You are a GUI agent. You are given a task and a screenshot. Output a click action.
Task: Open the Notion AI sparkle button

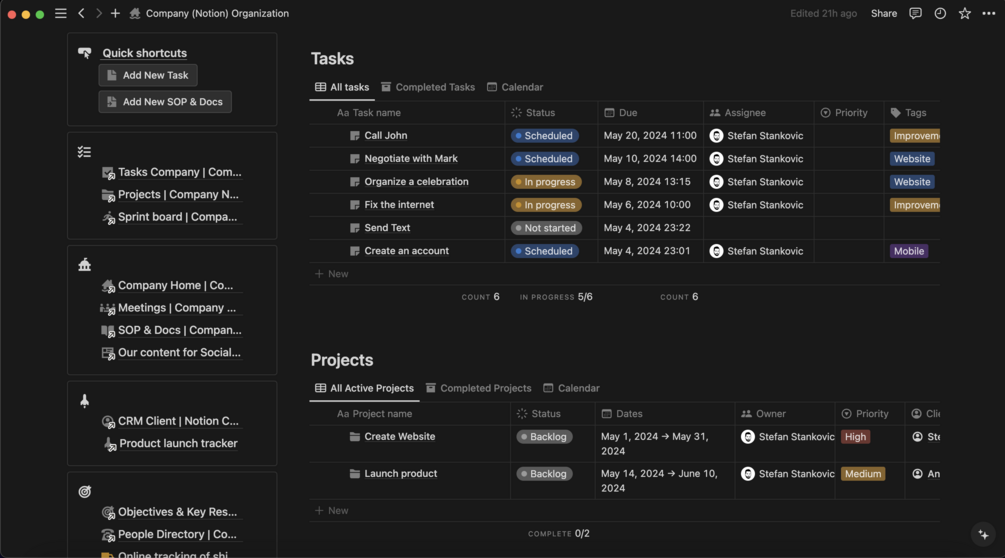[x=983, y=534]
